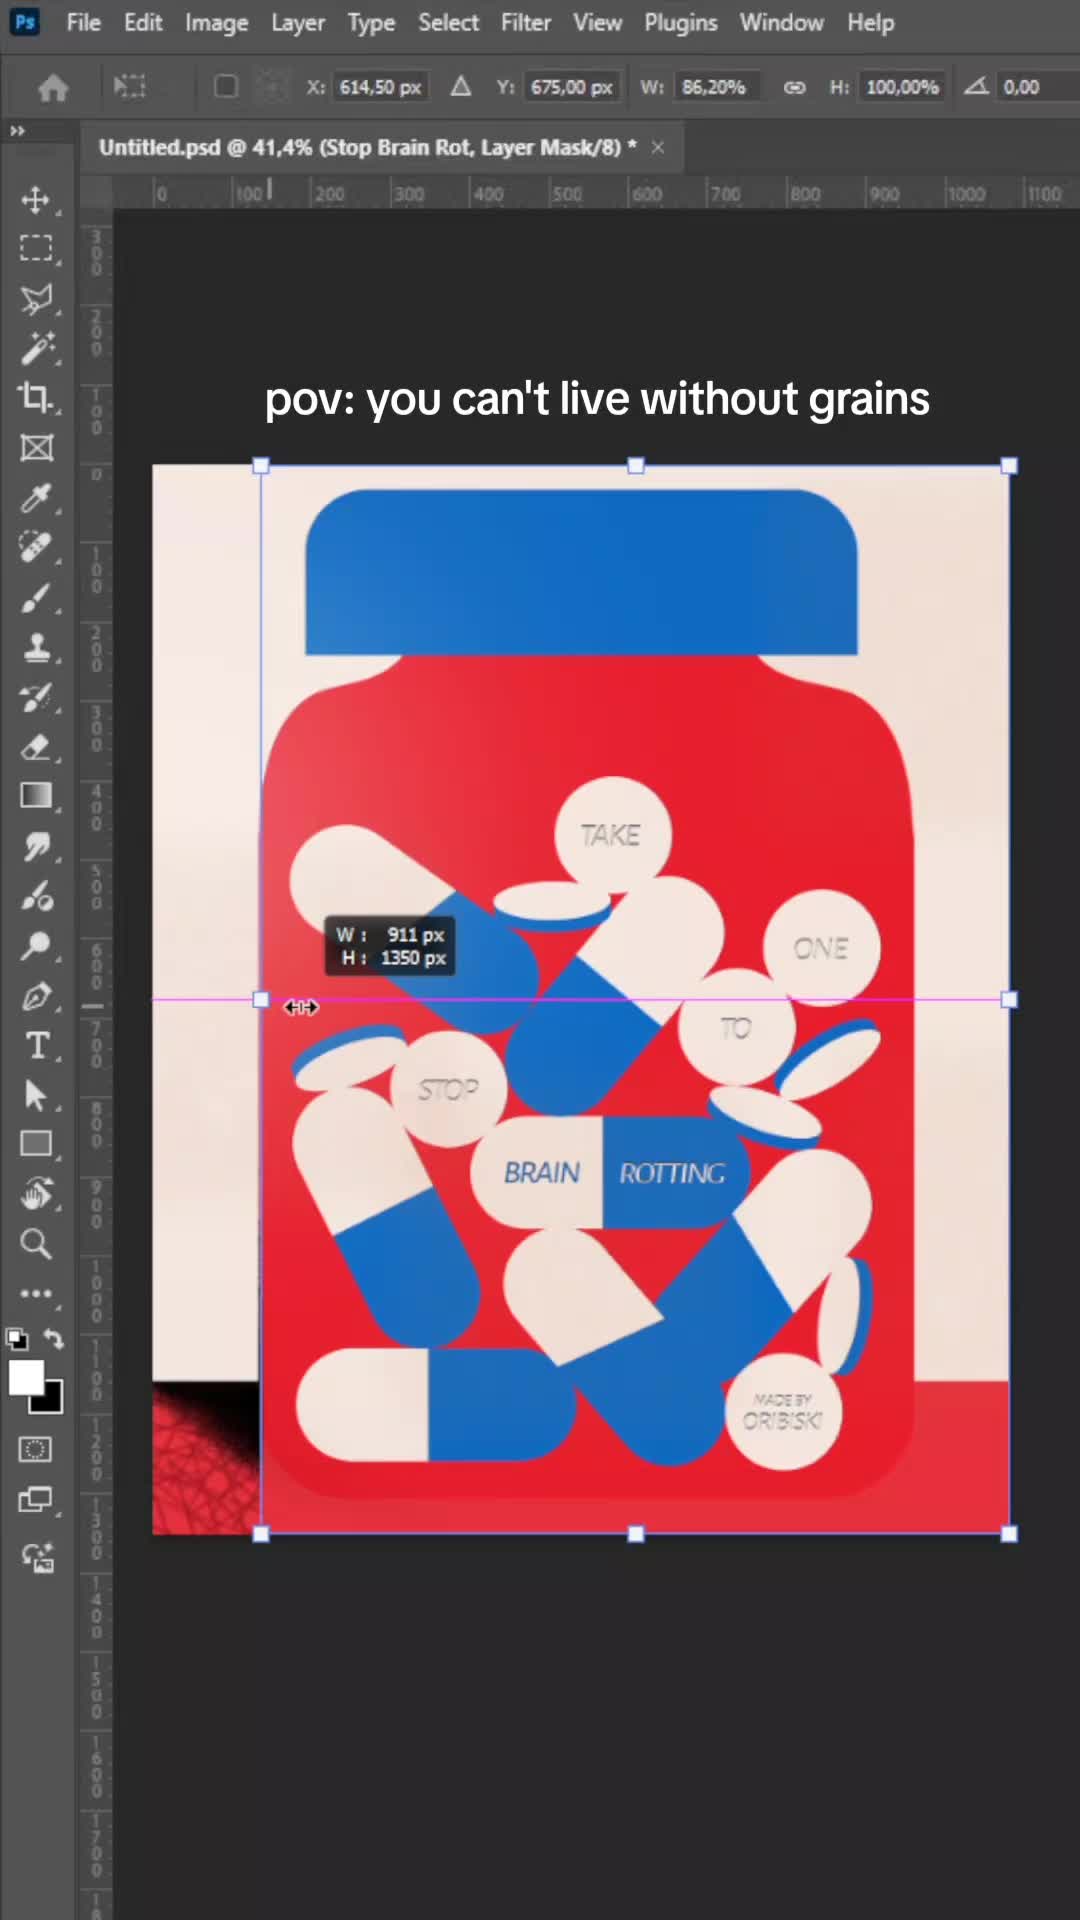Switch to the Untitled.psd document tab
Viewport: 1080px width, 1920px height.
[367, 147]
